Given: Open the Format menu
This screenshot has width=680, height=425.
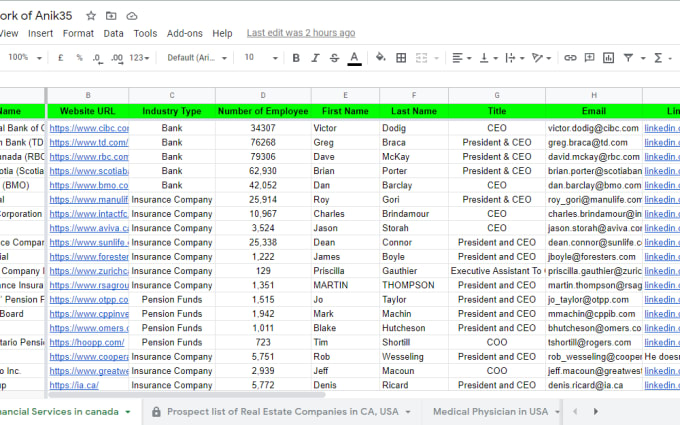Looking at the screenshot, I should point(78,33).
